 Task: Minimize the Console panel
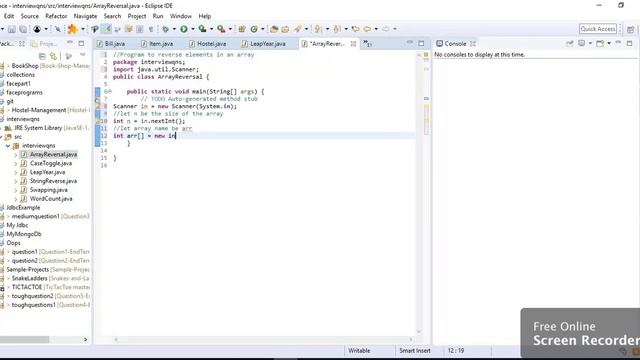click(618, 43)
